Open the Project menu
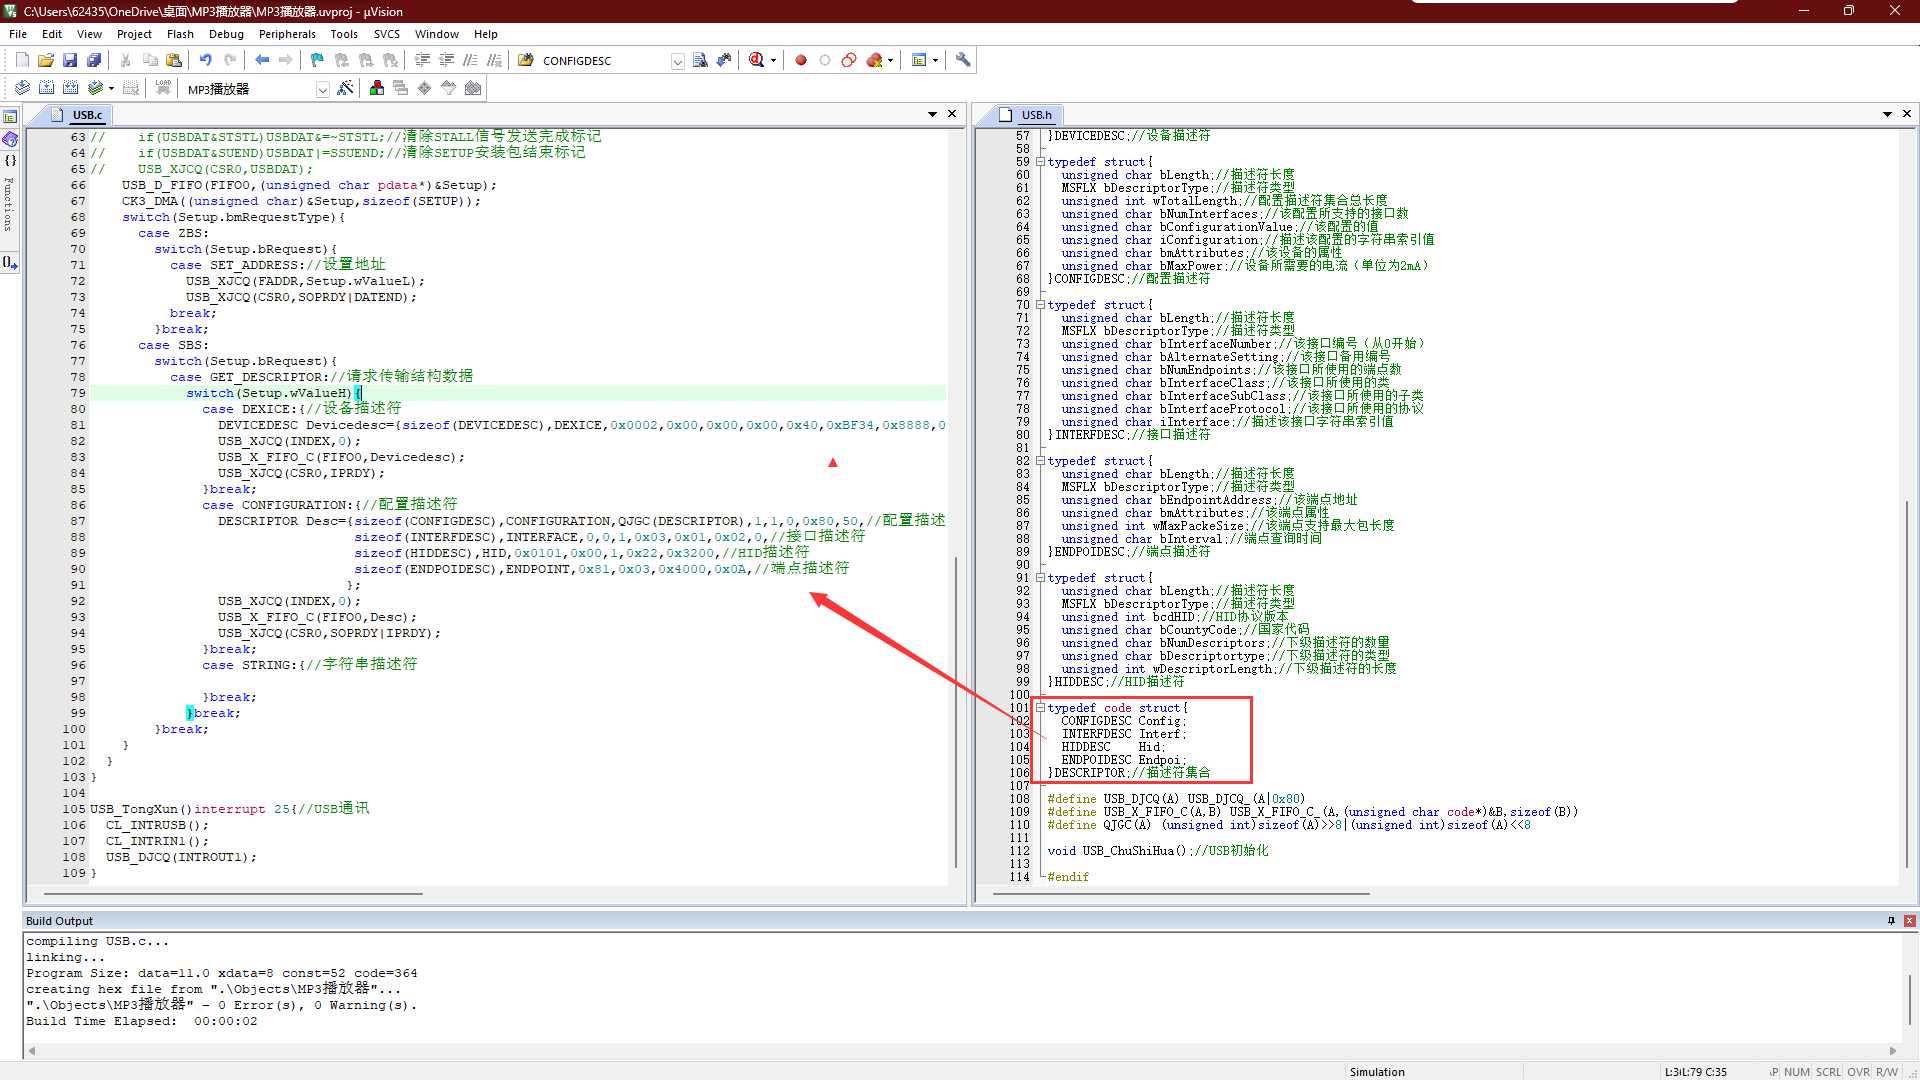Viewport: 1920px width, 1080px height. (134, 34)
